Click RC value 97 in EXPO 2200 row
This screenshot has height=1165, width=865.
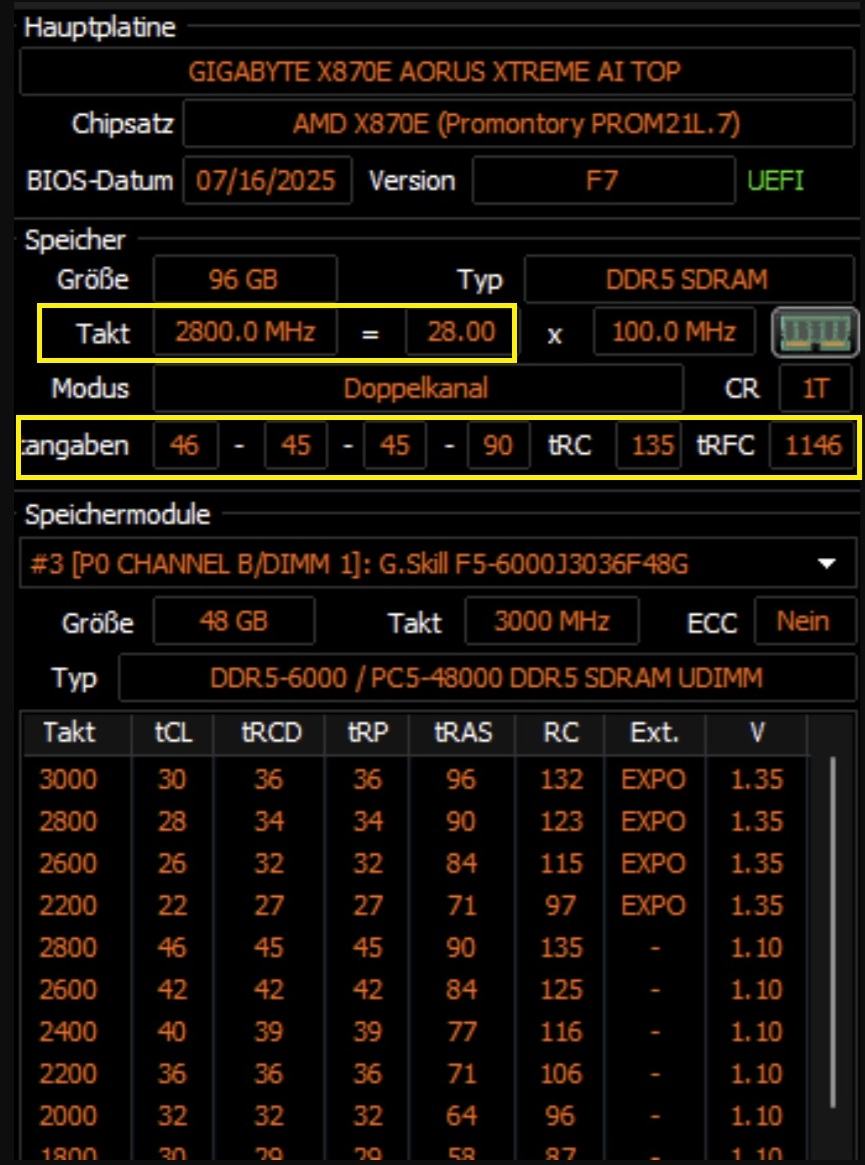click(x=561, y=905)
